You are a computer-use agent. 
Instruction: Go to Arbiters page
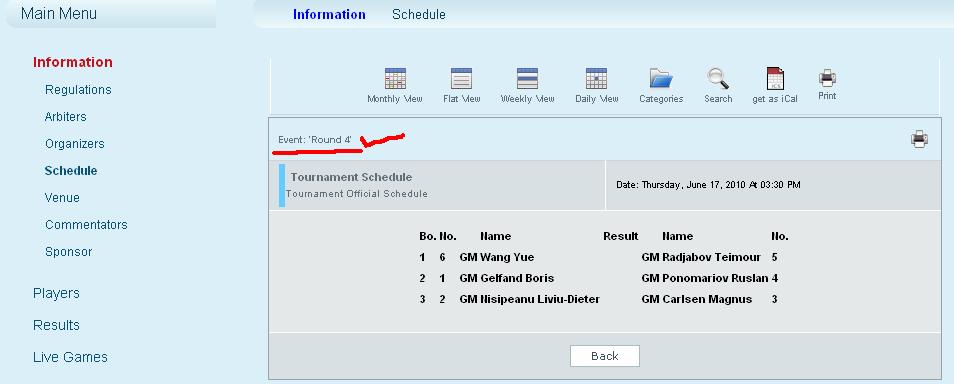pyautogui.click(x=66, y=116)
